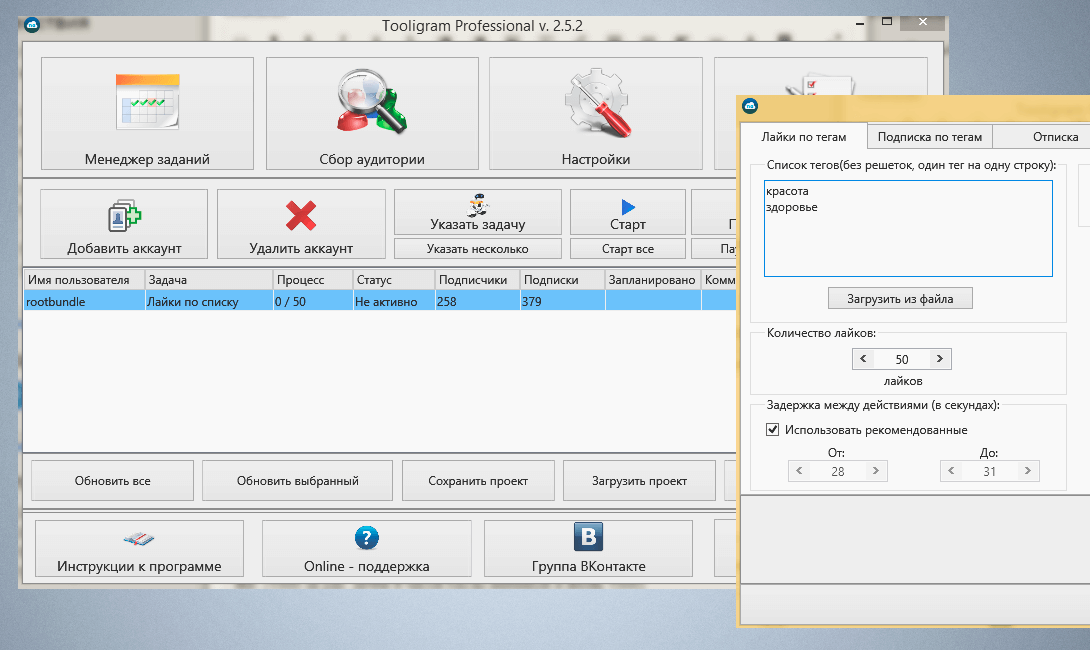Open the Менеджер заданий calendar icon
This screenshot has width=1090, height=650.
[147, 101]
